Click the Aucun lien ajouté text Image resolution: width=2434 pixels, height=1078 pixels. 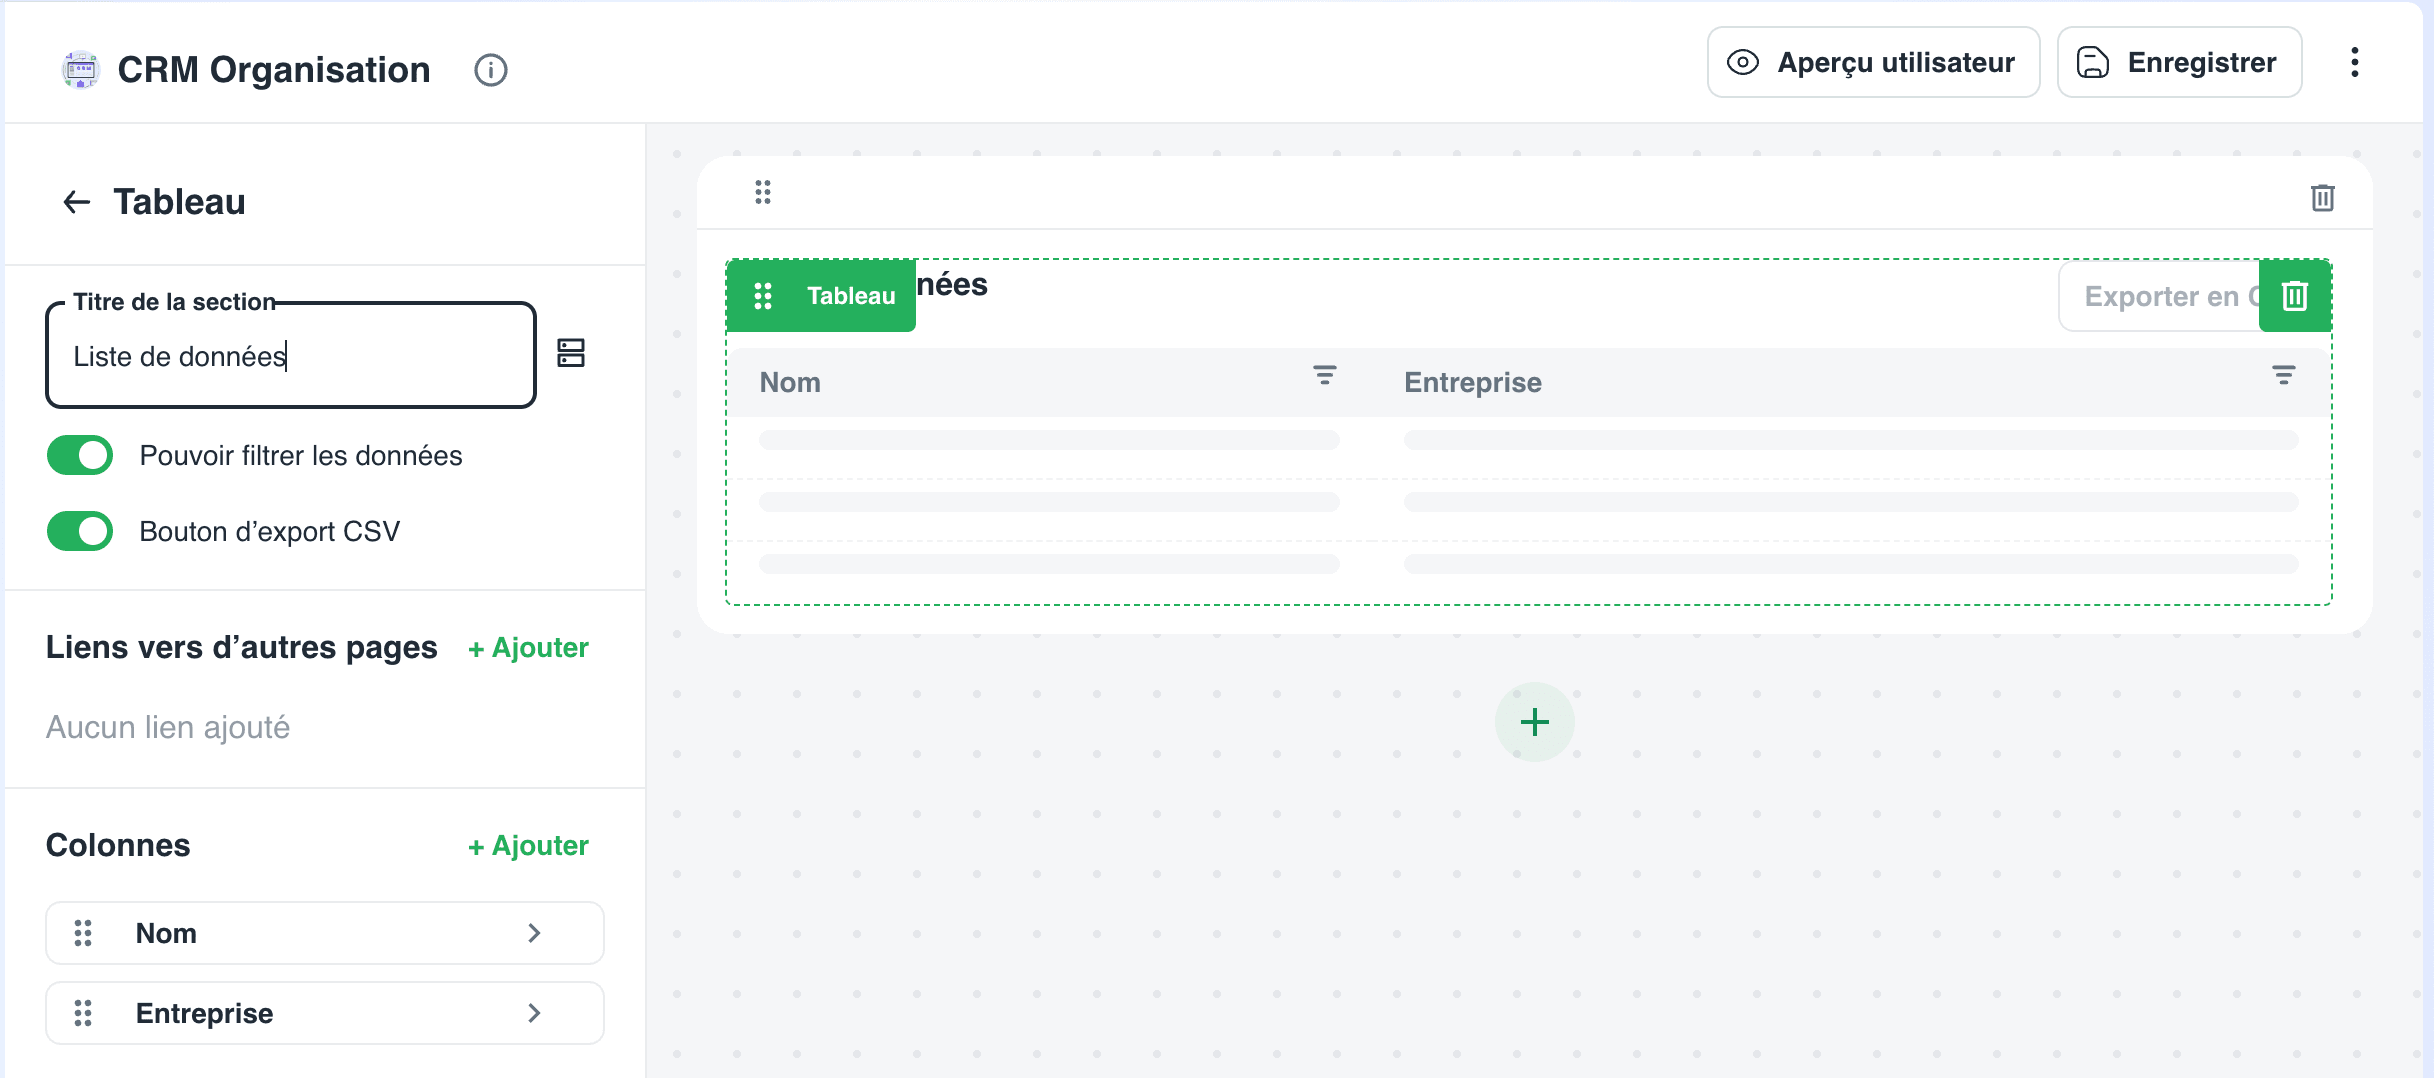click(x=168, y=727)
